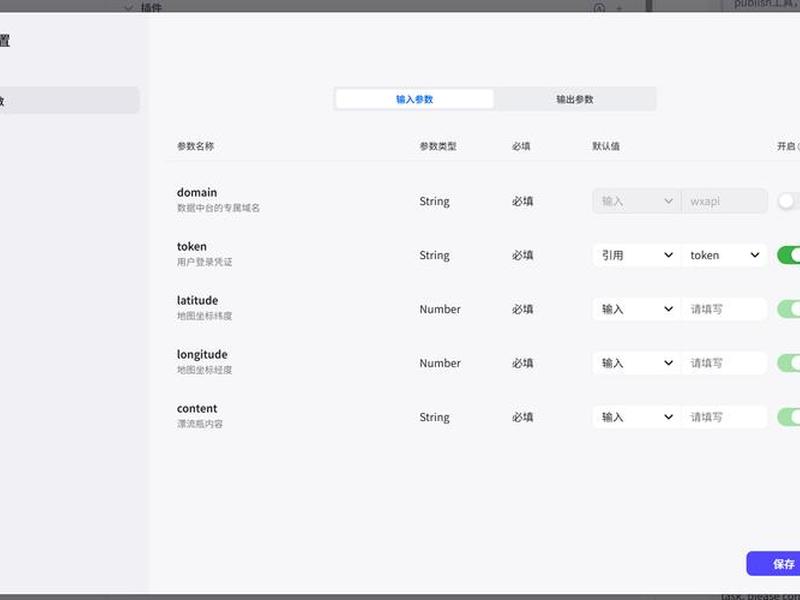The image size is (800, 600).
Task: Click the String type of token
Action: (434, 255)
